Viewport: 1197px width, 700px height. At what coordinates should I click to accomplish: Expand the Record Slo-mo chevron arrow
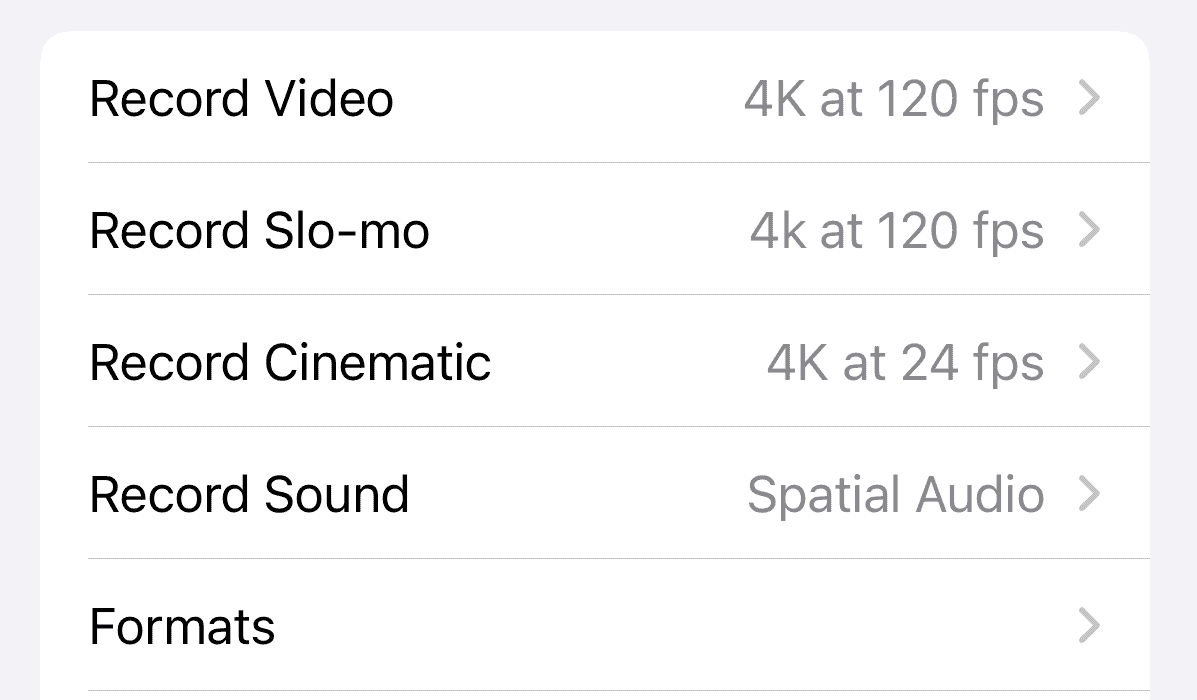tap(1090, 231)
